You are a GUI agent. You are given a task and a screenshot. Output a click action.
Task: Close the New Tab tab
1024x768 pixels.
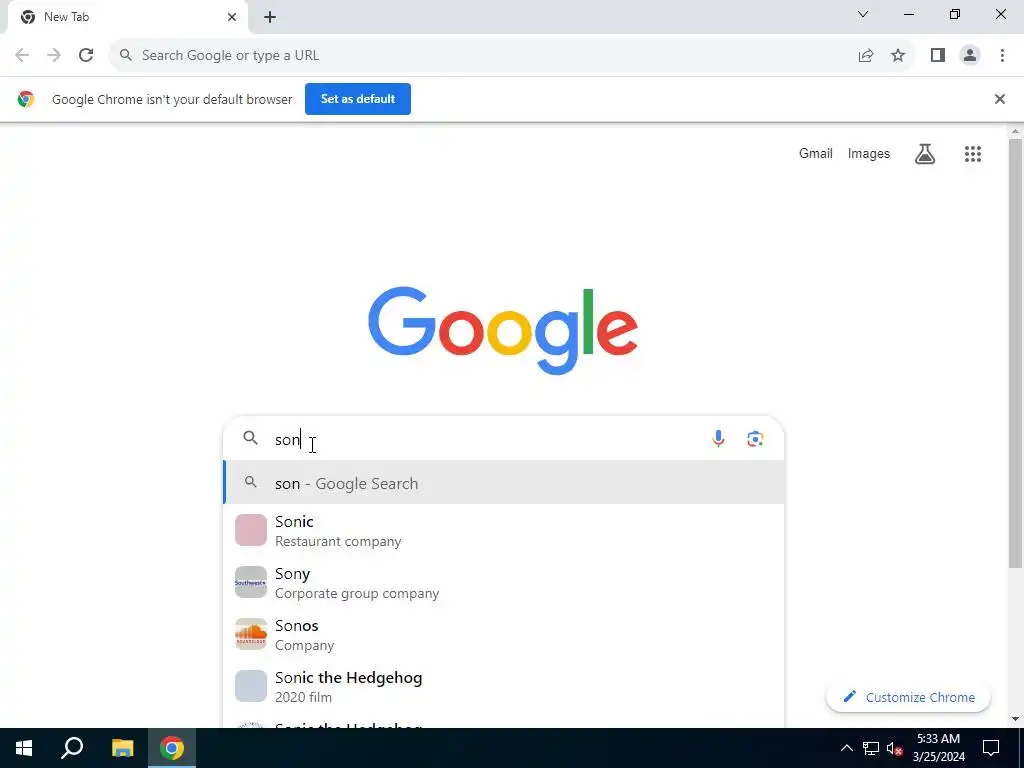click(x=232, y=18)
